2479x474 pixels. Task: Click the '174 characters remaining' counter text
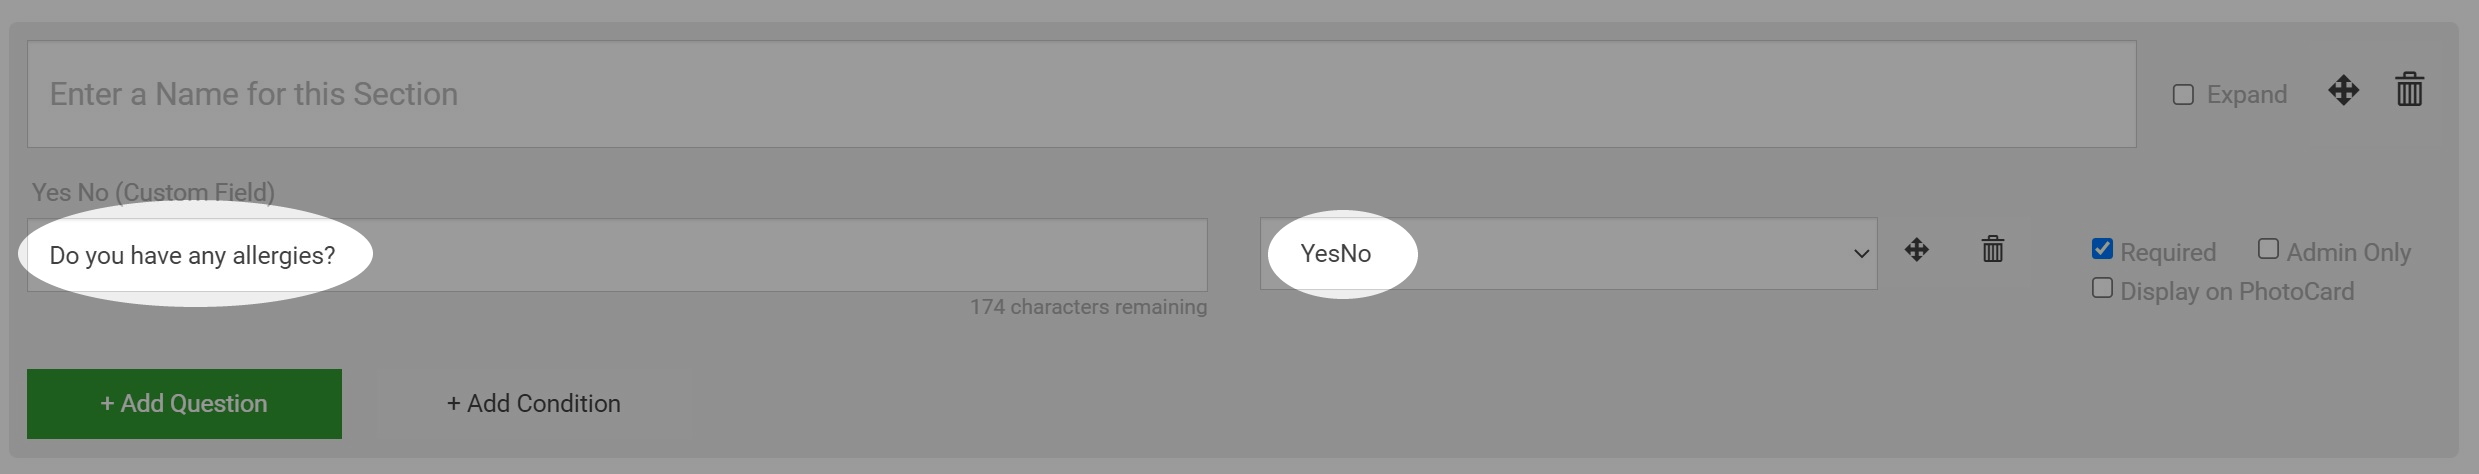(x=1087, y=307)
